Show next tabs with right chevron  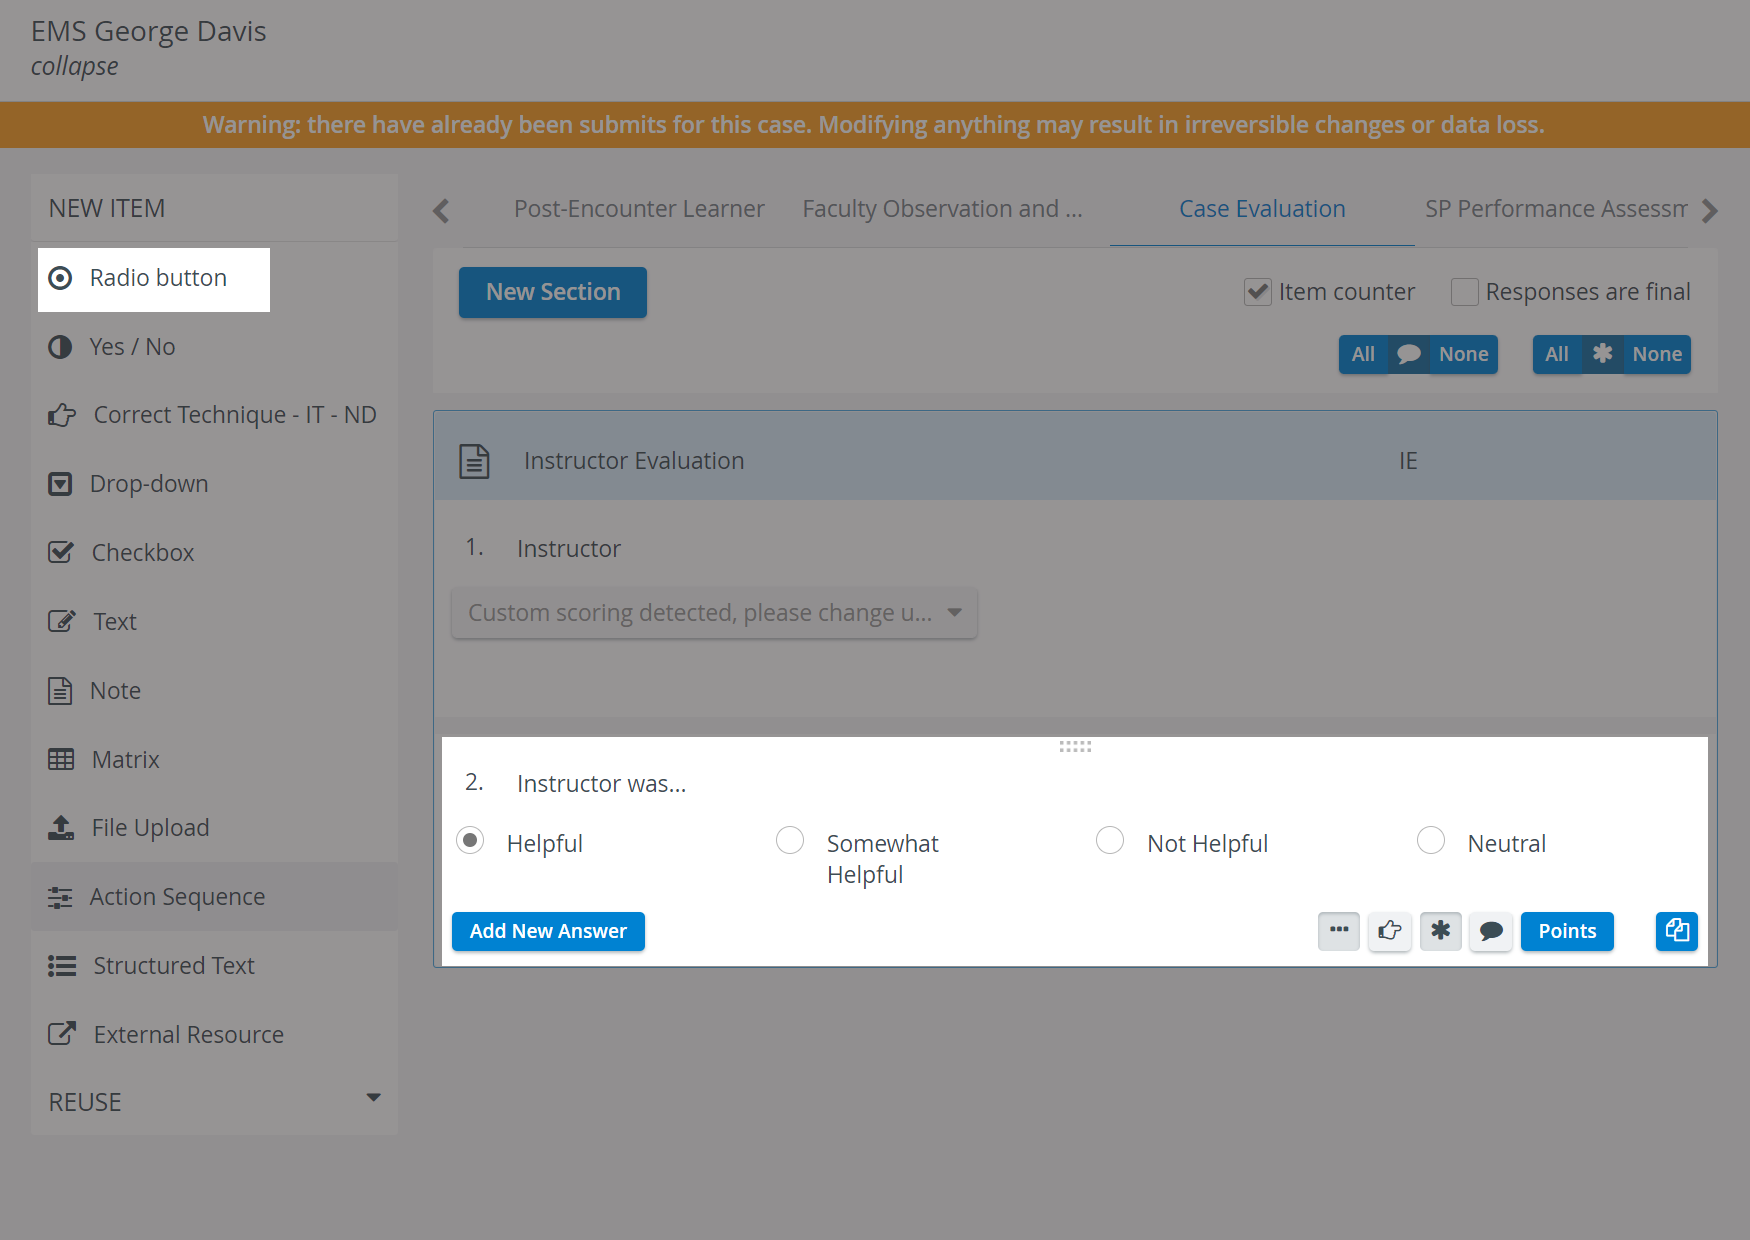(1709, 210)
